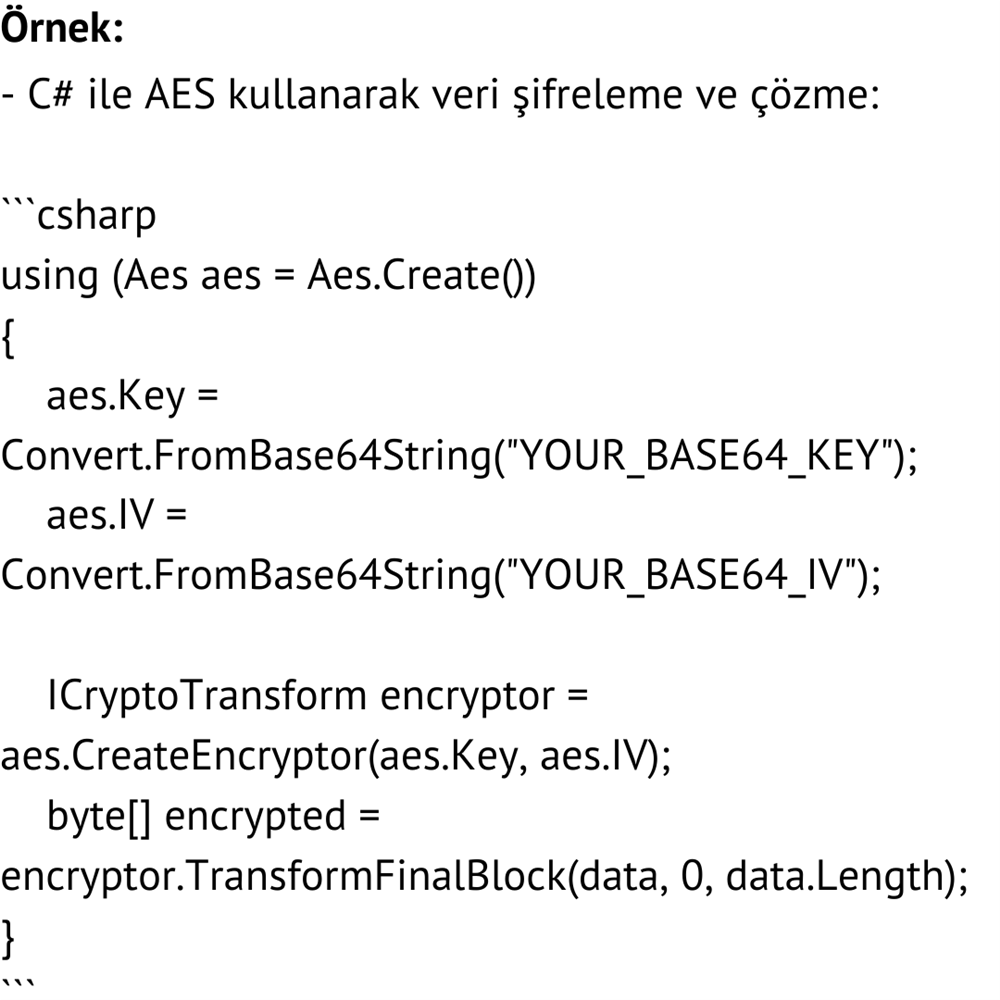Click the "using" keyword
1000x1000 pixels.
click(x=50, y=275)
